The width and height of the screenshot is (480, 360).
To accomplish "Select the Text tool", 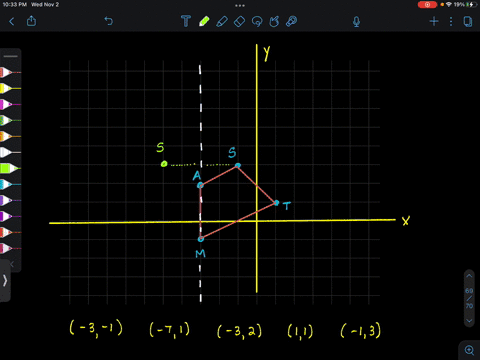I will click(186, 21).
